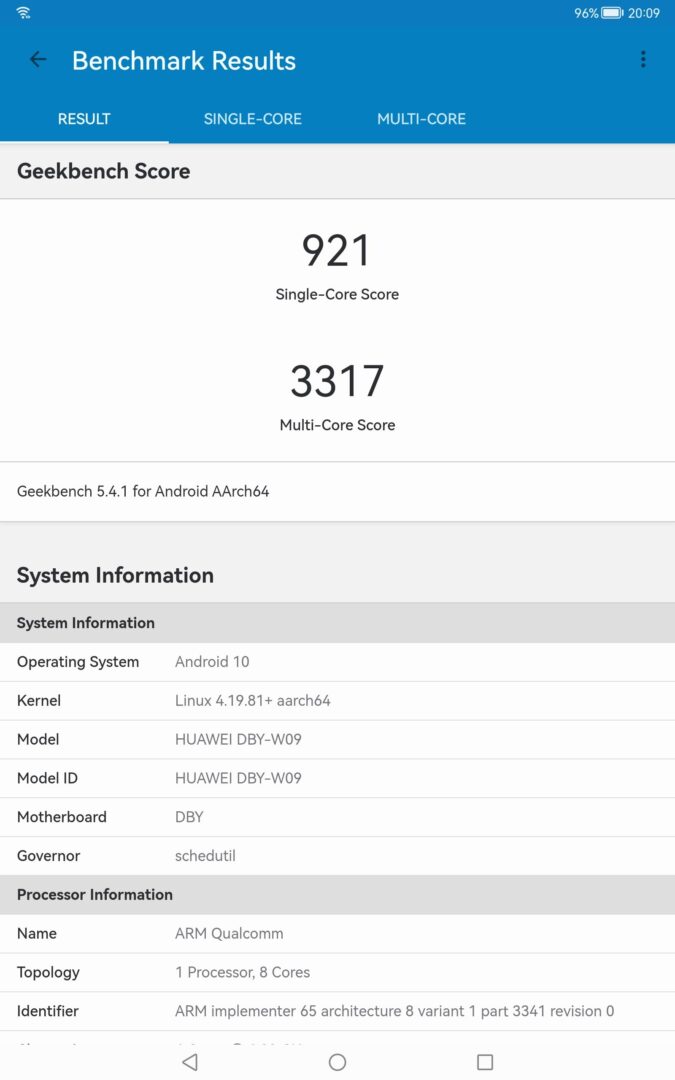Tap the Benchmark Results title
675x1080 pixels.
184,61
